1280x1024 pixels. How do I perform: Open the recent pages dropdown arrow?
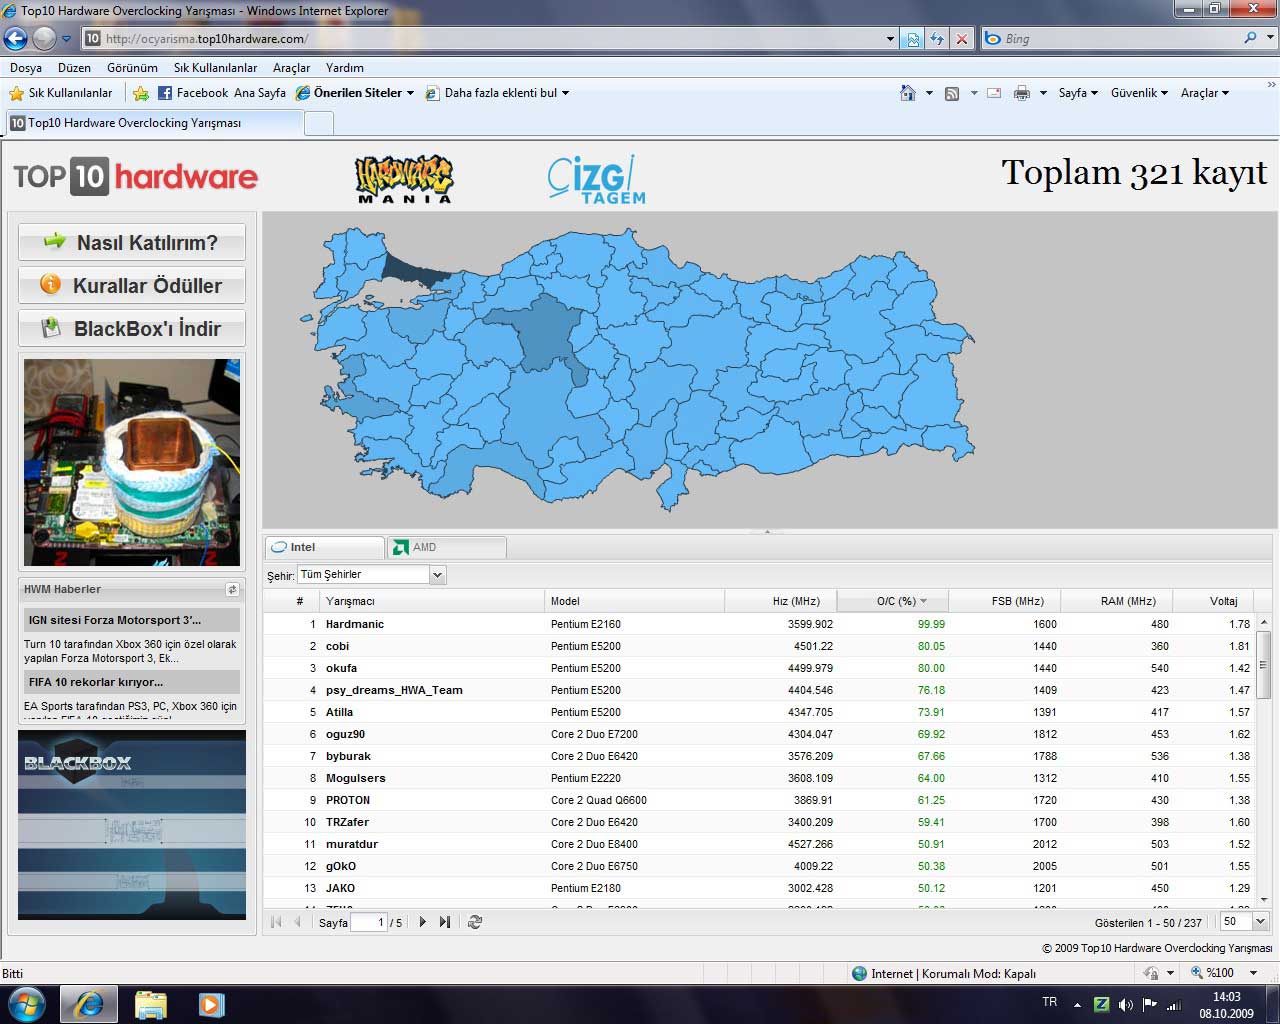point(66,39)
